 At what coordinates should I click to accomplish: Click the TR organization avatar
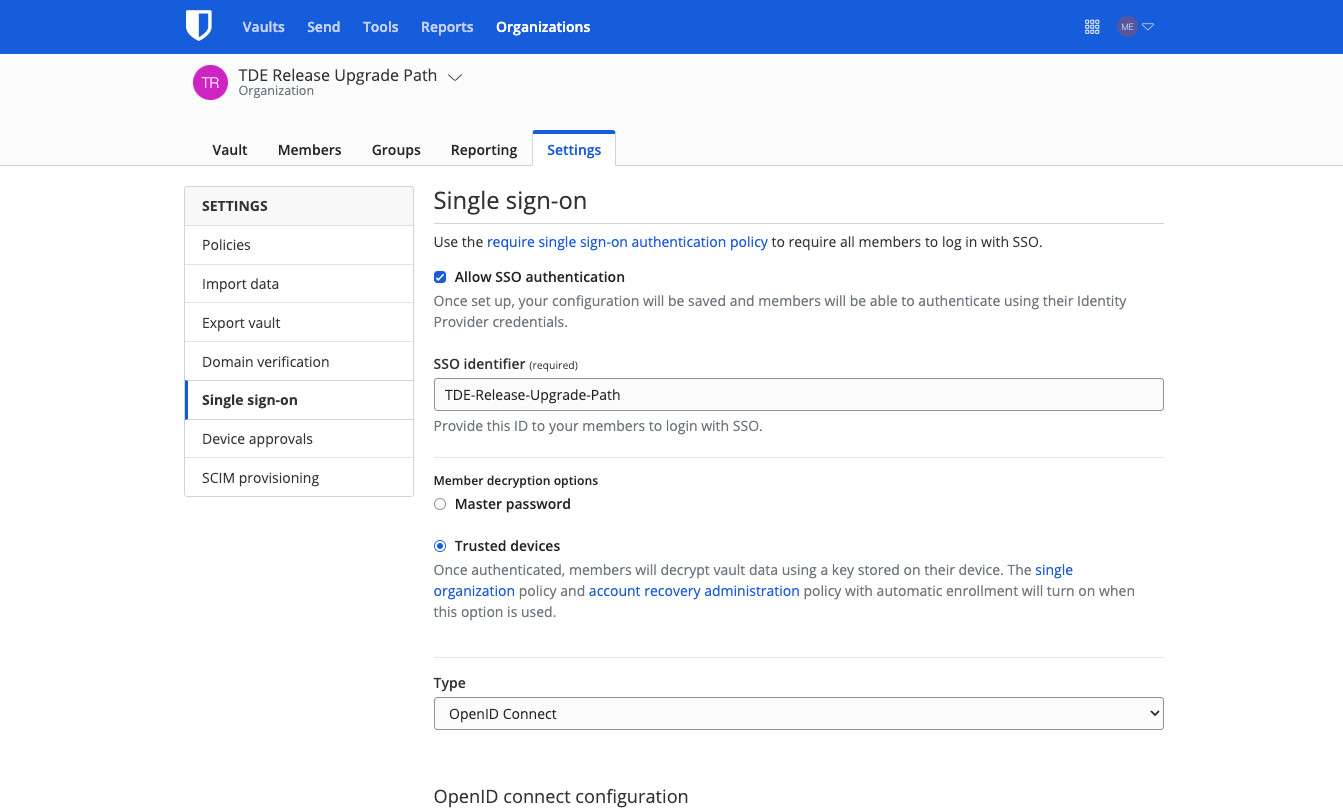point(209,82)
